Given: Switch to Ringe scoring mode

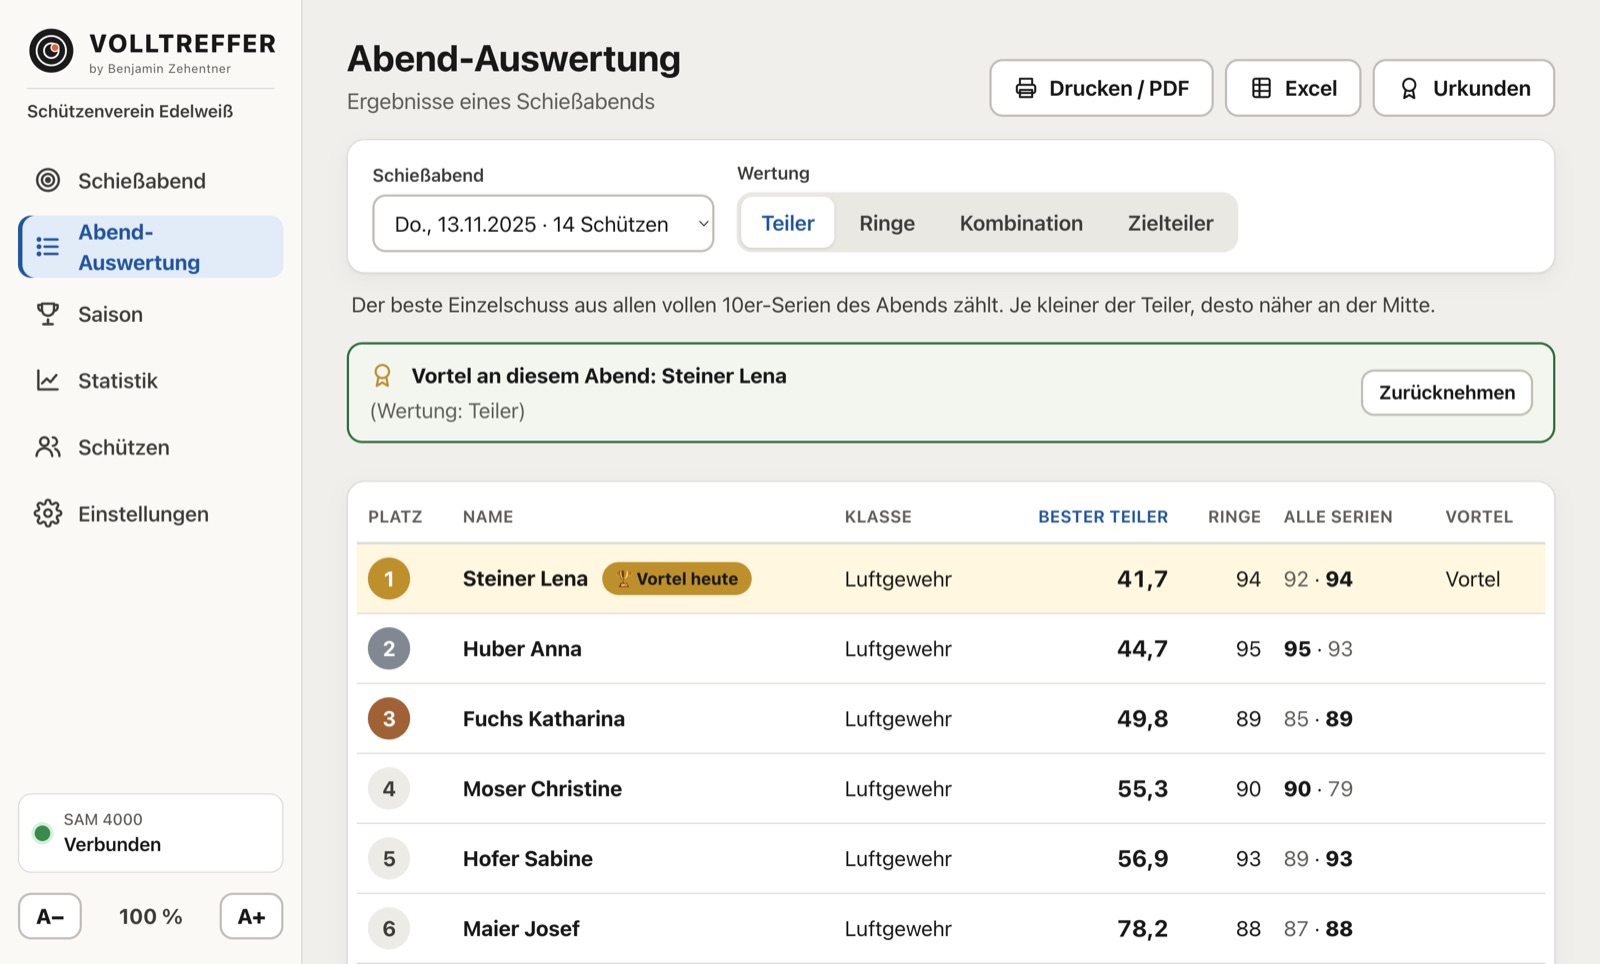Looking at the screenshot, I should point(887,223).
